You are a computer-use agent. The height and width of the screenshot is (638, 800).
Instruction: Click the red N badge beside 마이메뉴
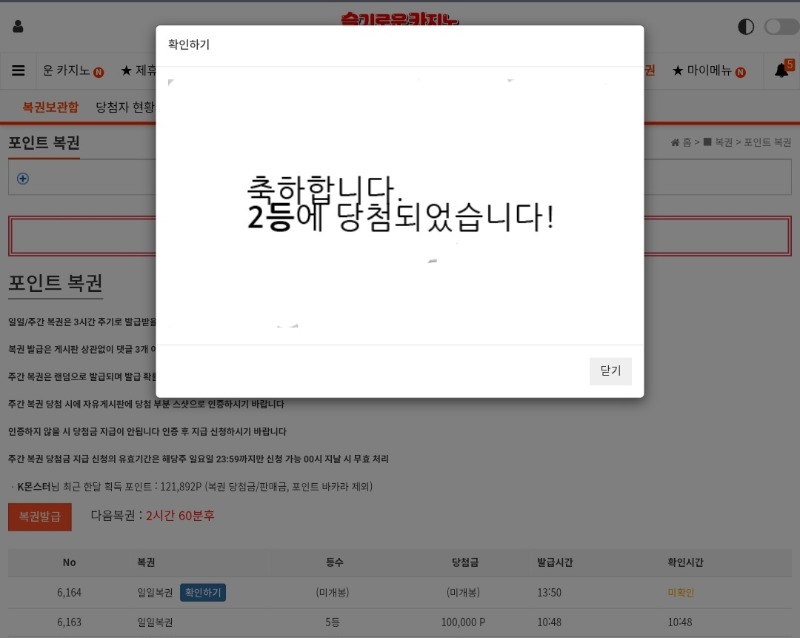tap(740, 72)
